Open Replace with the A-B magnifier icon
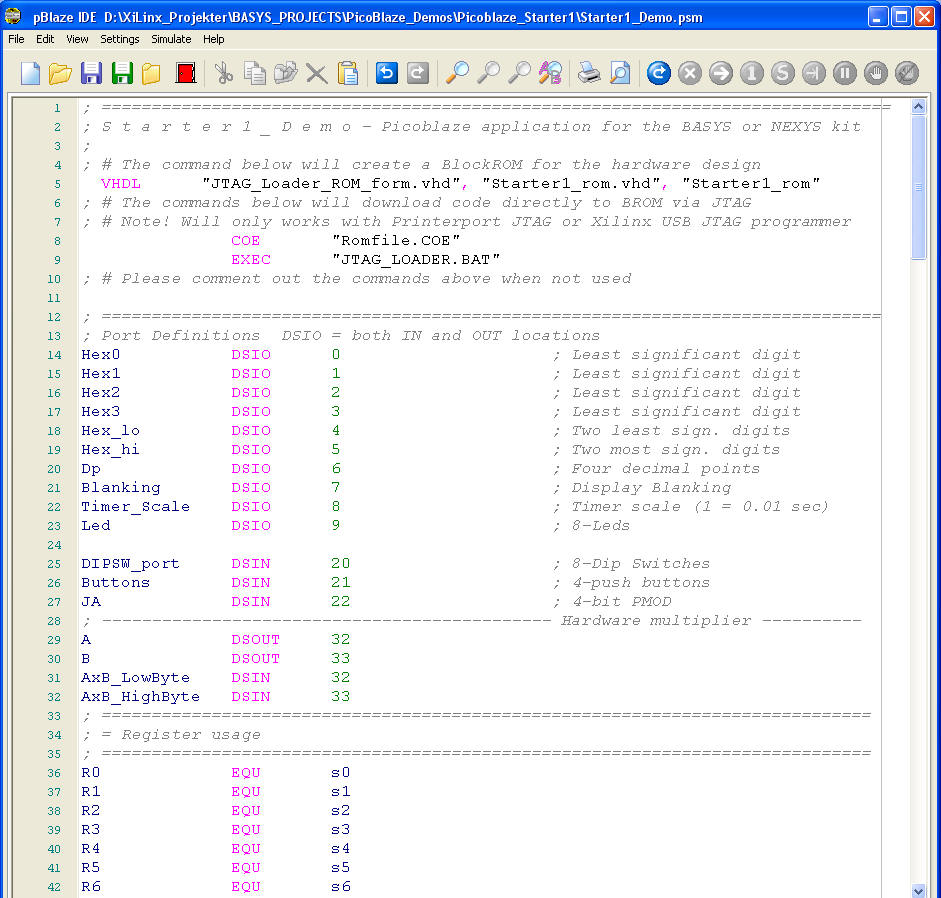The image size is (941, 898). pyautogui.click(x=550, y=73)
